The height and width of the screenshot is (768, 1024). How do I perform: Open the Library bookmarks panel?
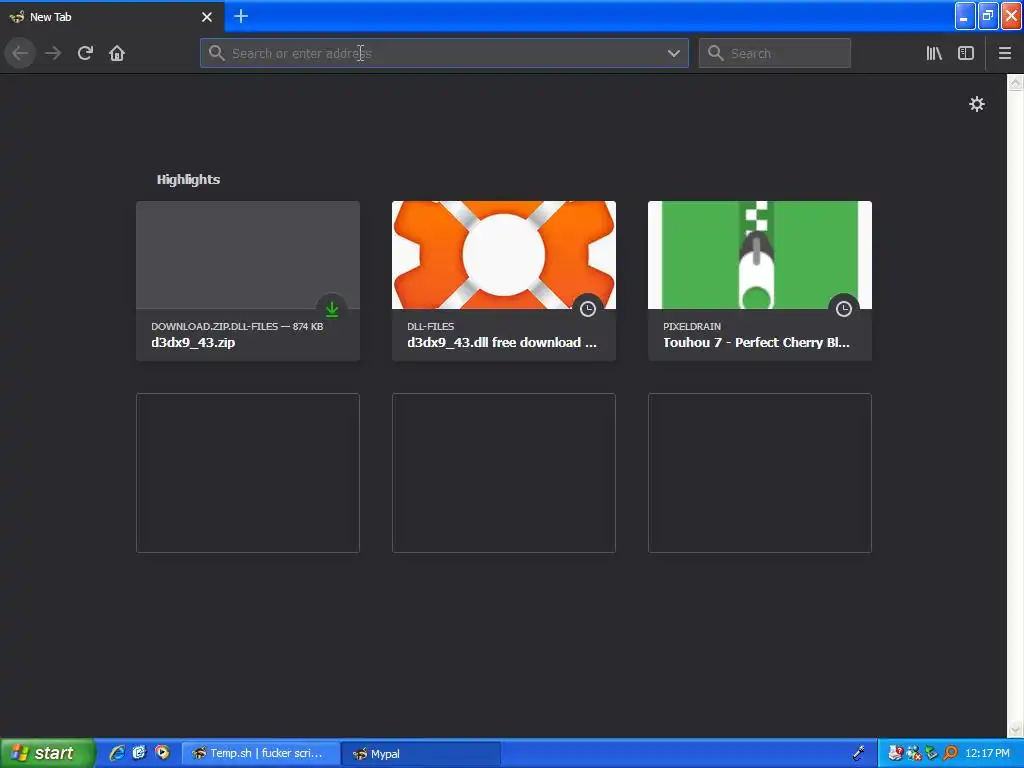934,53
